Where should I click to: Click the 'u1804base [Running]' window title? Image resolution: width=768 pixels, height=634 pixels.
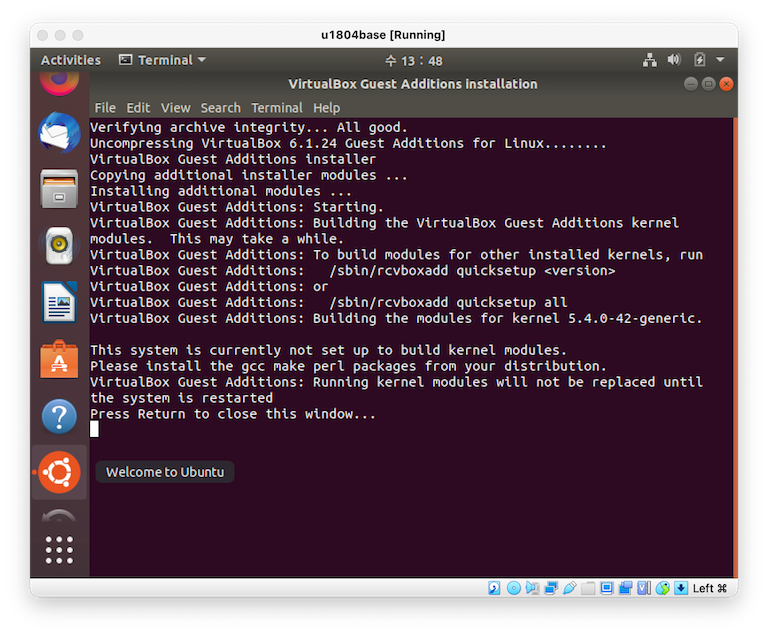click(x=384, y=35)
